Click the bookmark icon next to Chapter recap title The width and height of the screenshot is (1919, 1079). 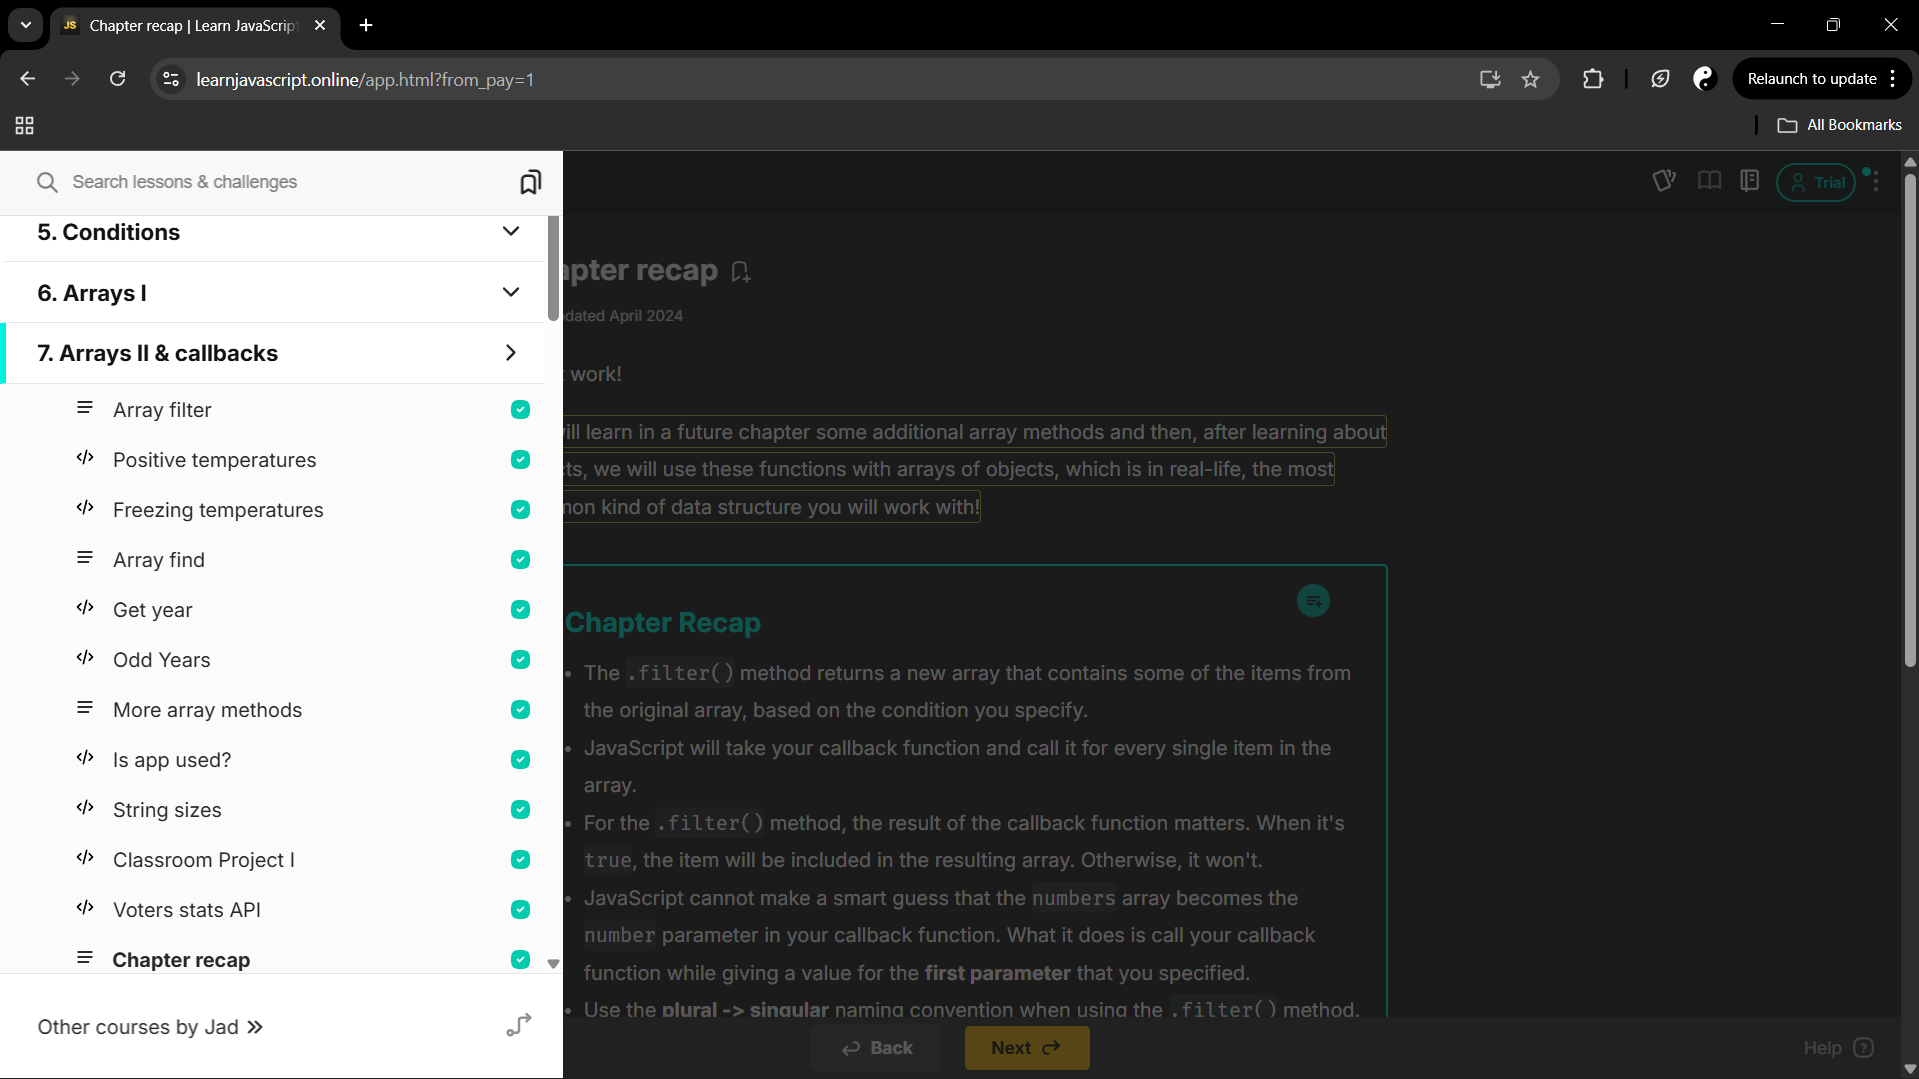[740, 272]
